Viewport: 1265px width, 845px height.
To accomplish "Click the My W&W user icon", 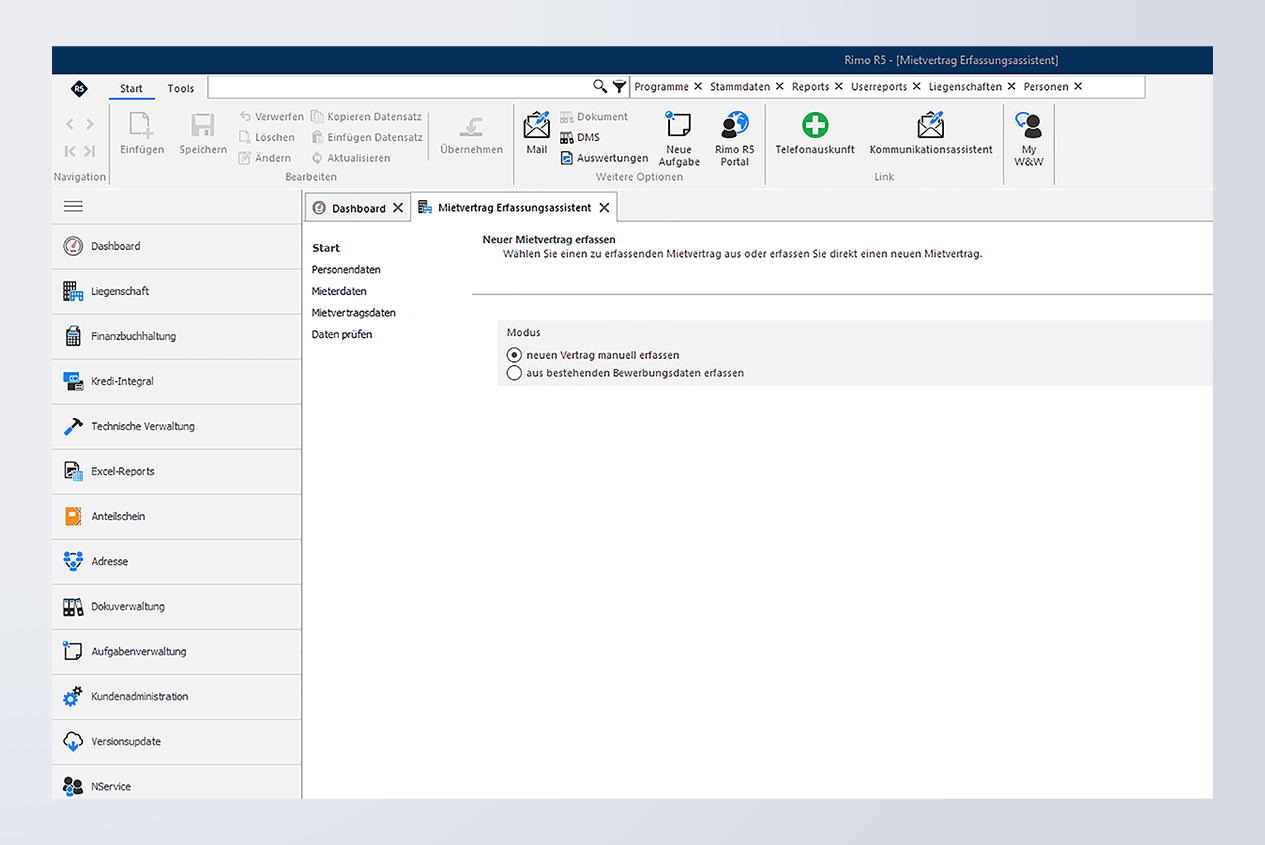I will click(x=1029, y=126).
